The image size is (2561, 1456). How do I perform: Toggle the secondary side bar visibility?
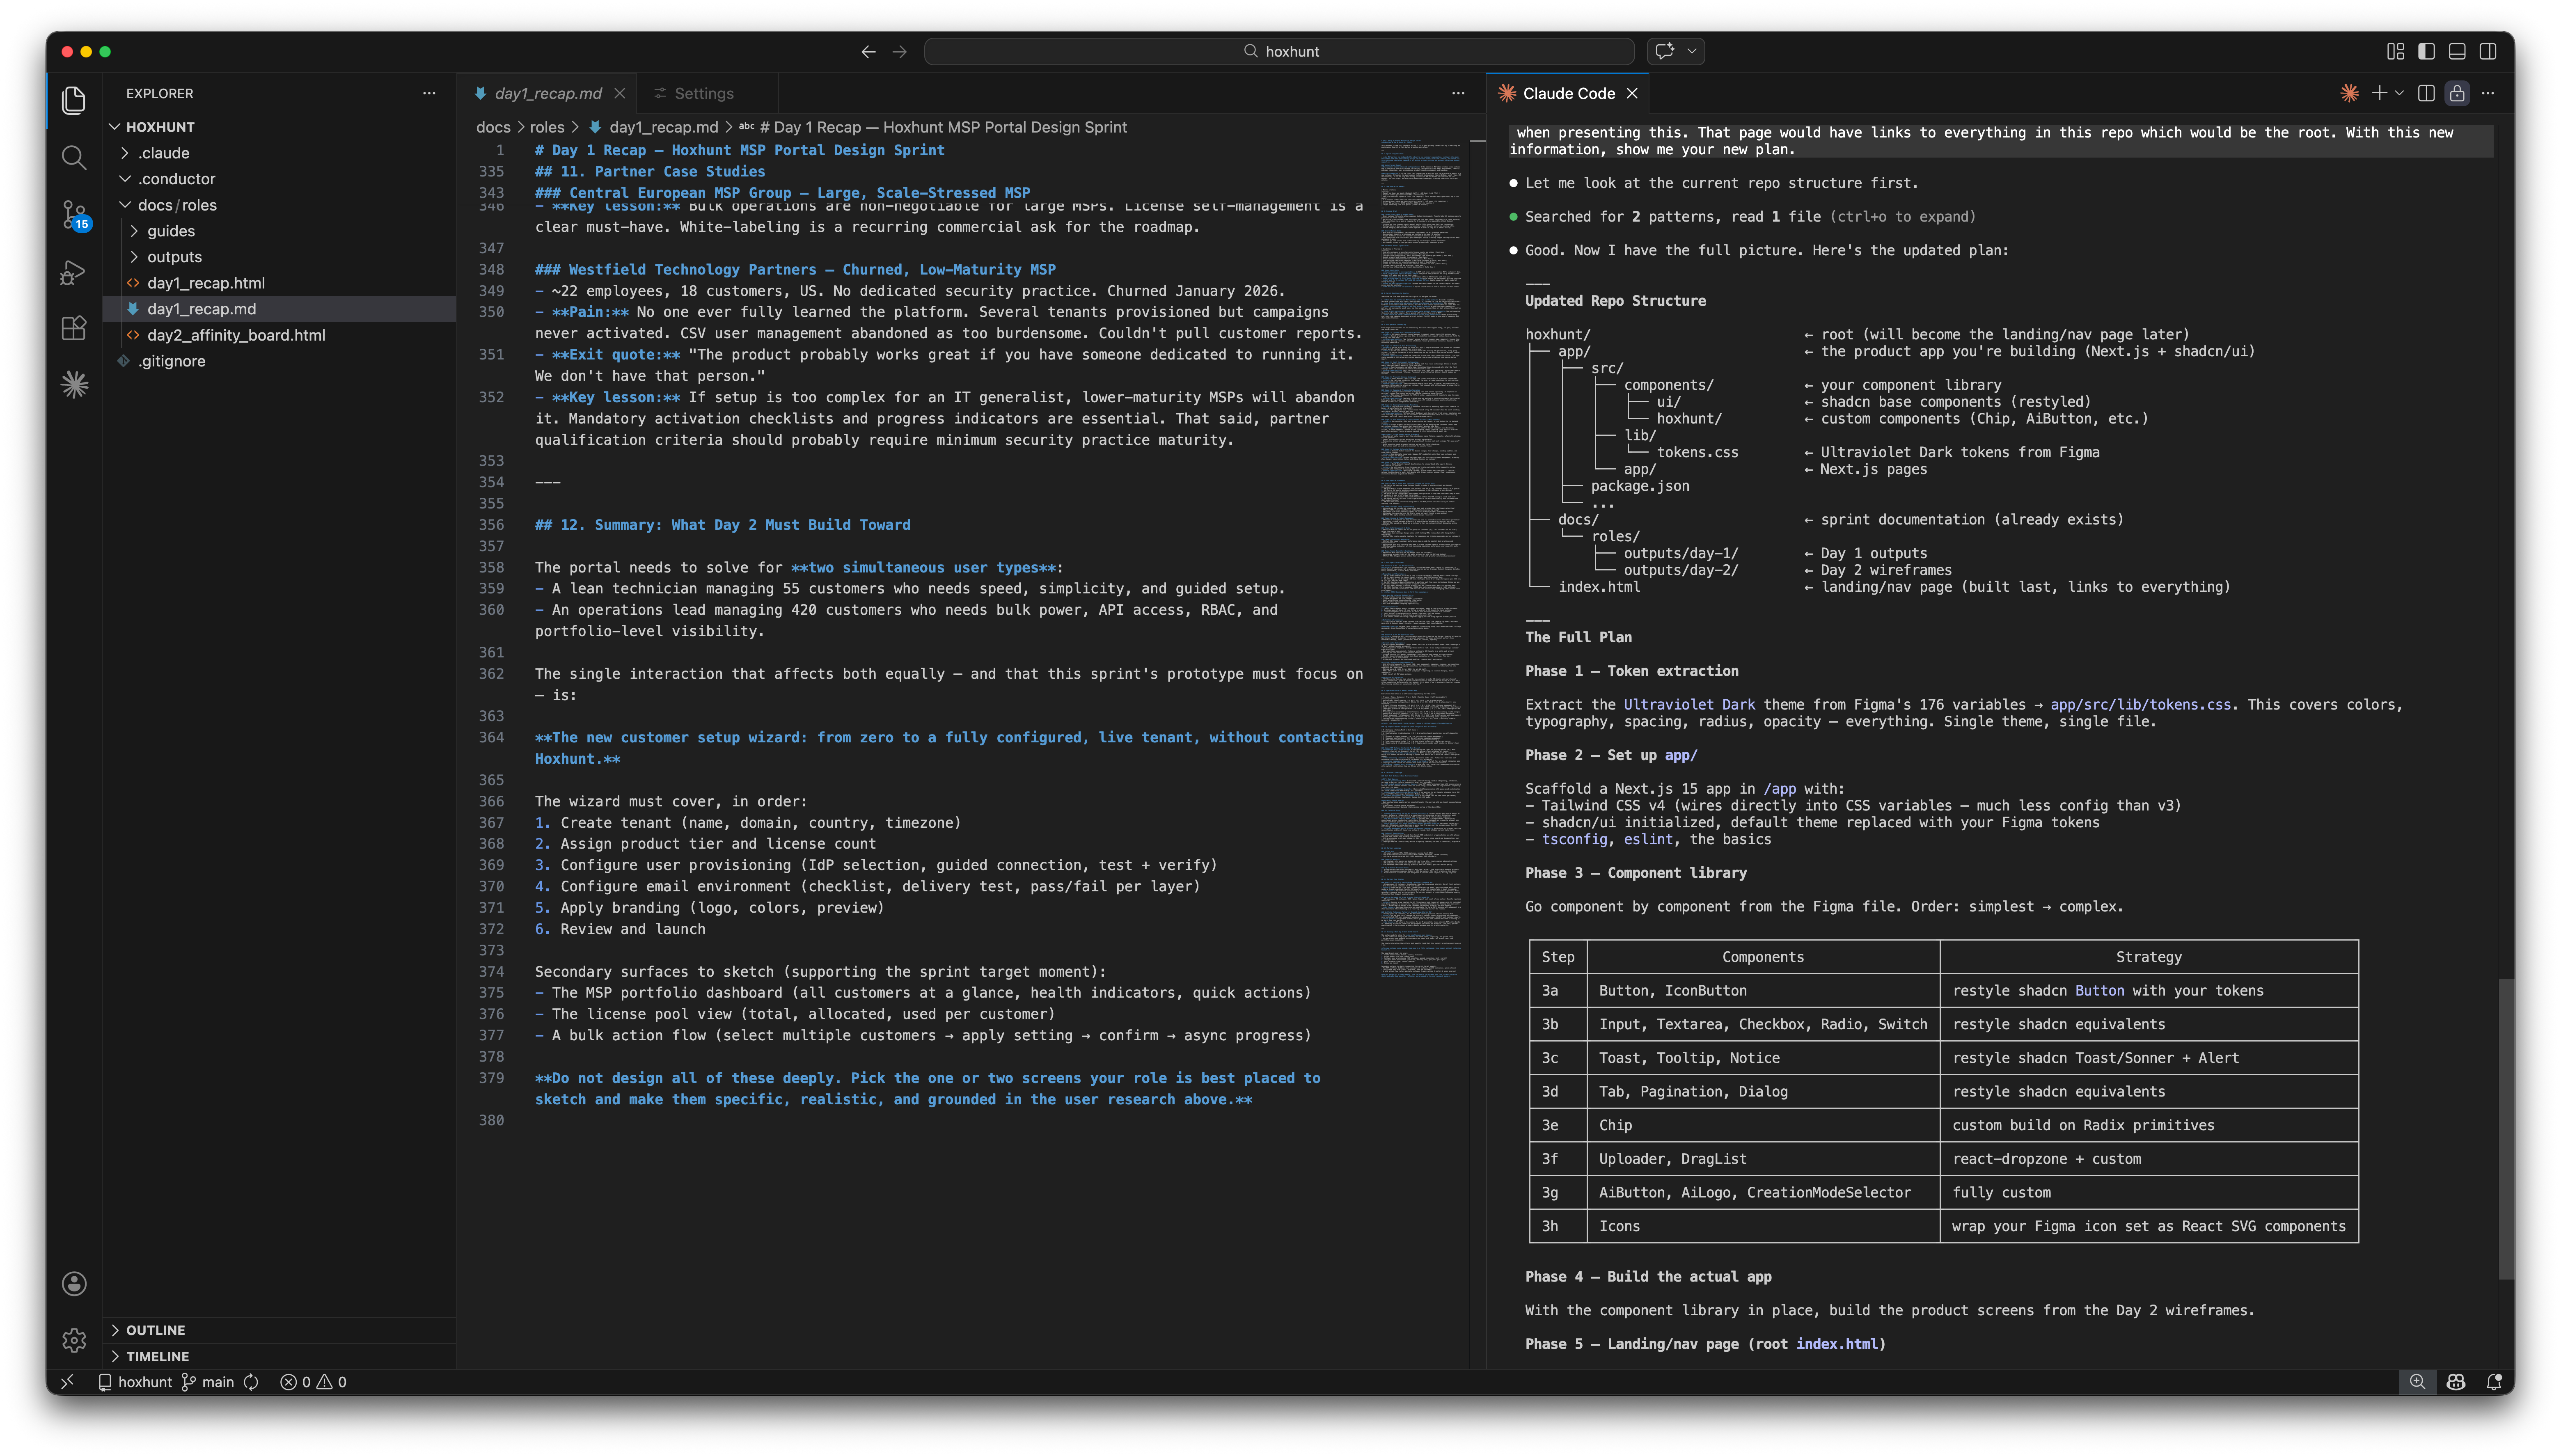[2488, 51]
